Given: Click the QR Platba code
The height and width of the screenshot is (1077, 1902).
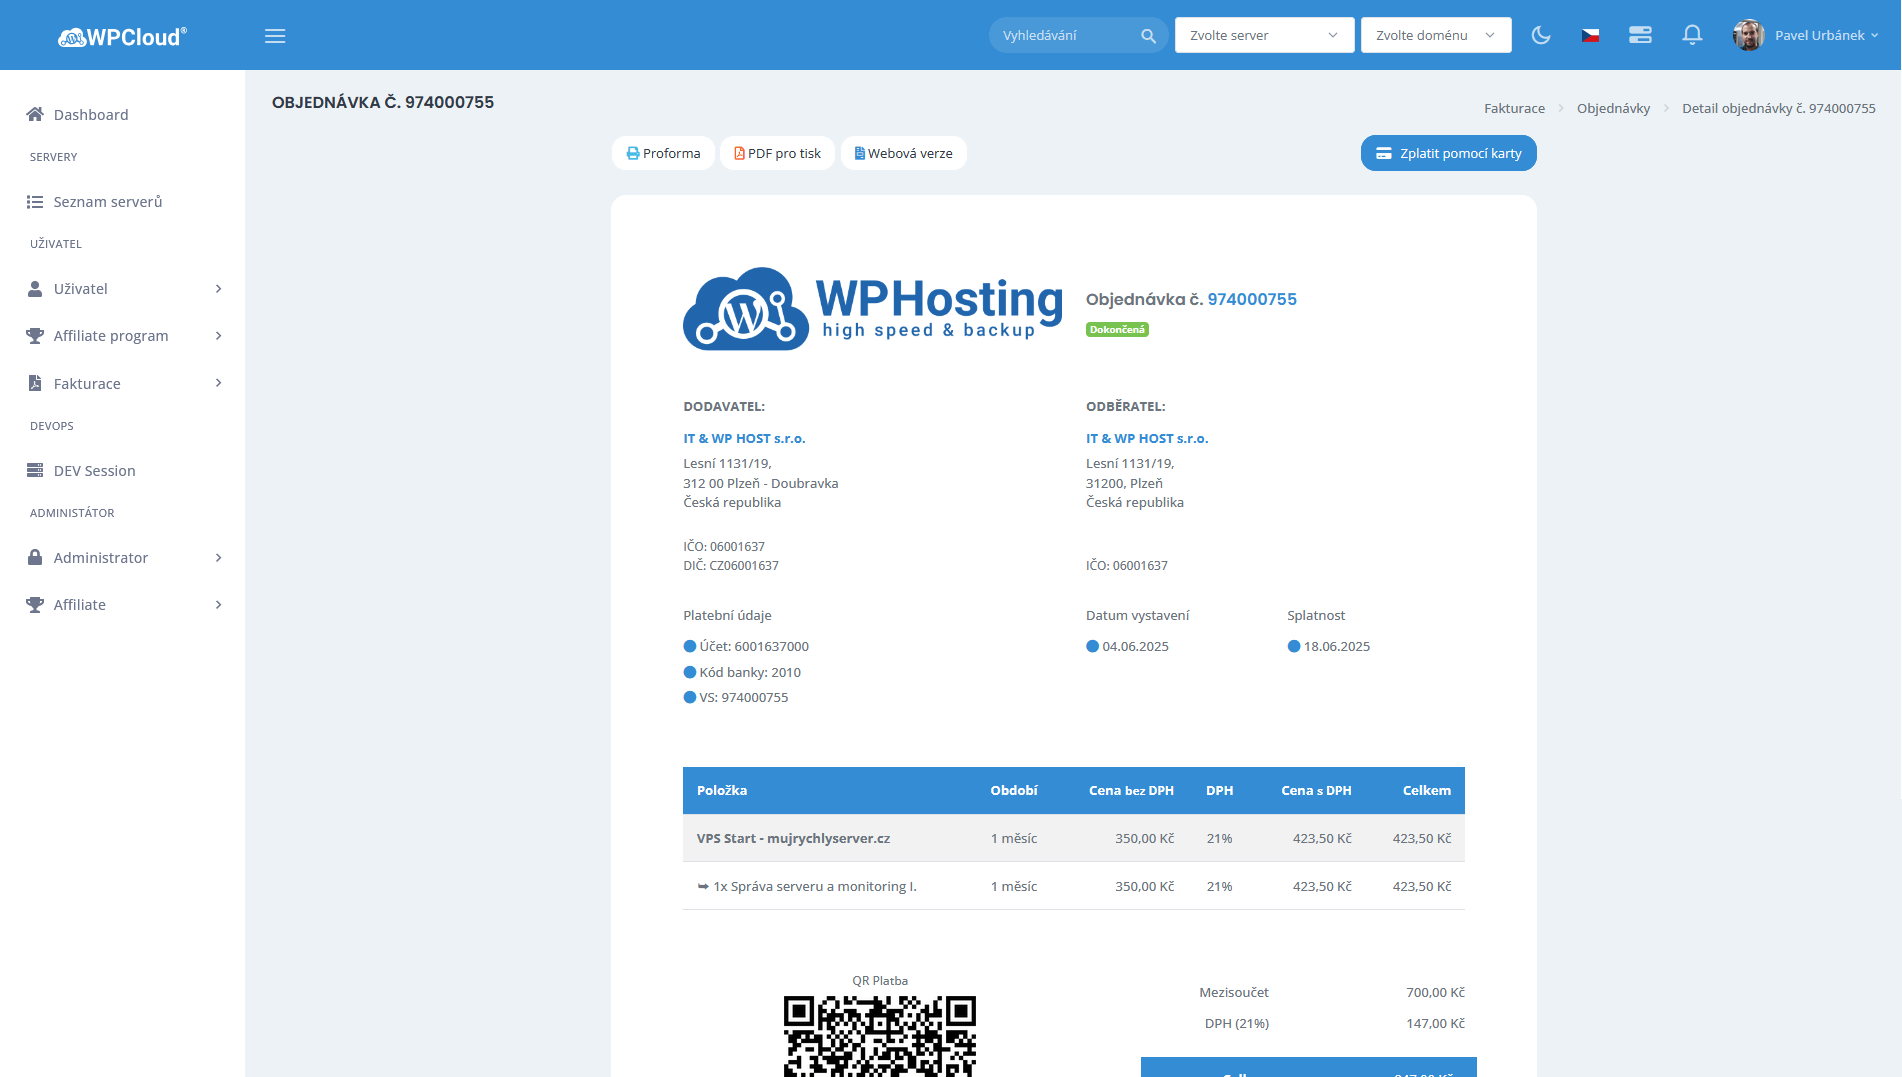Looking at the screenshot, I should point(880,1035).
